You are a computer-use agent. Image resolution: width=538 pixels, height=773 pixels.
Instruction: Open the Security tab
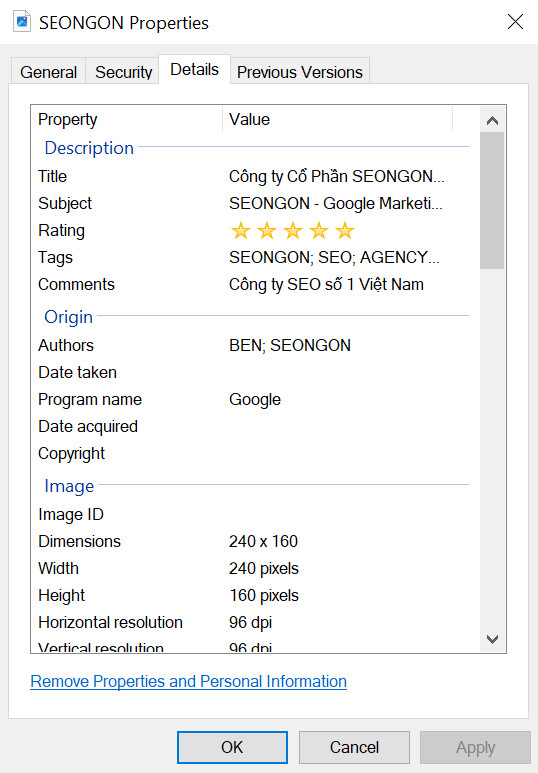click(123, 72)
